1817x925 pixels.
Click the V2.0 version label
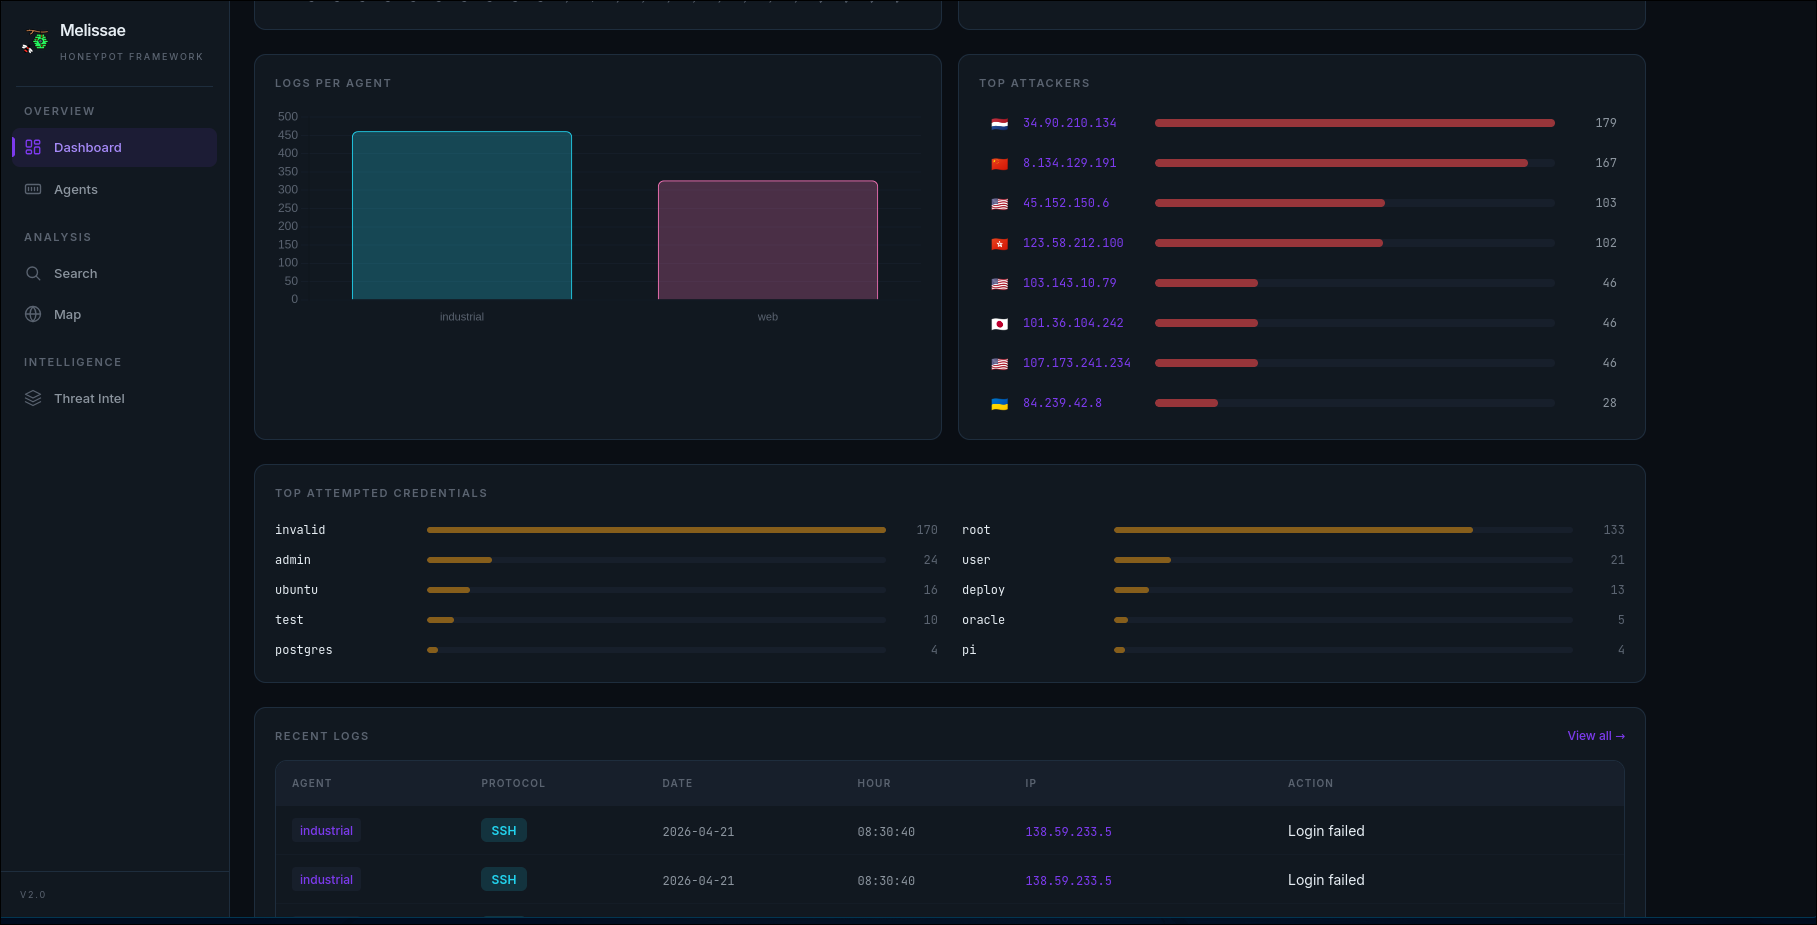click(33, 895)
